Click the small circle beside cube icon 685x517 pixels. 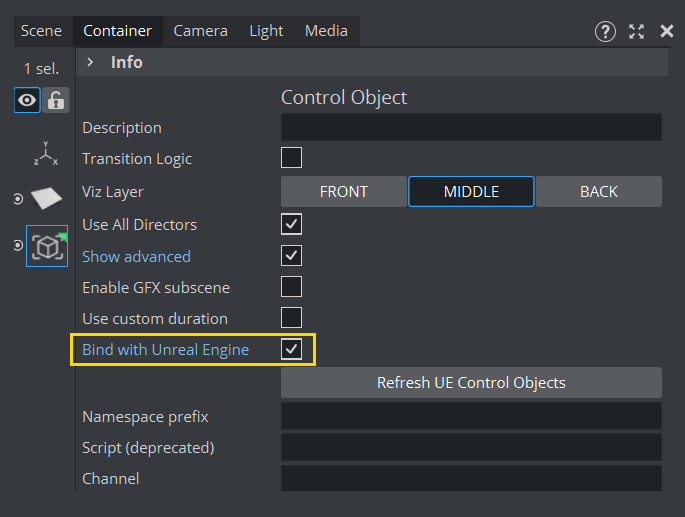18,246
